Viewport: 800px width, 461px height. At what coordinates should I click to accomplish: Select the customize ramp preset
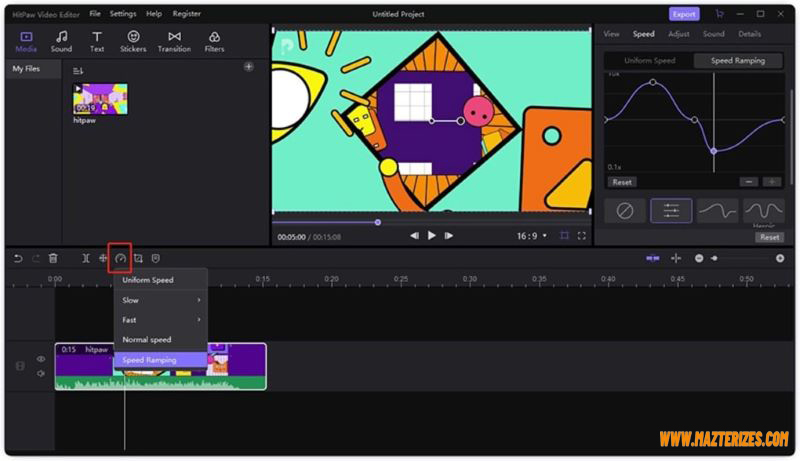coord(671,211)
